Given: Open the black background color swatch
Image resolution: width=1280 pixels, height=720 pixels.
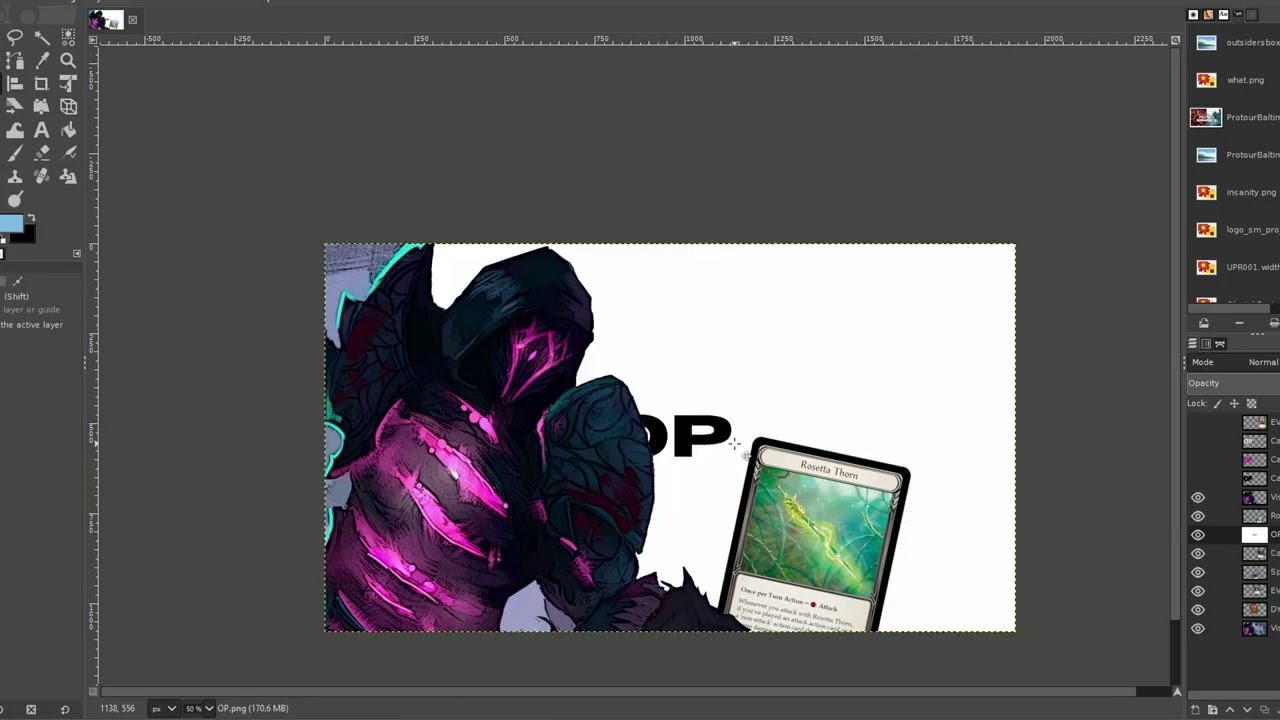Looking at the screenshot, I should (x=27, y=235).
